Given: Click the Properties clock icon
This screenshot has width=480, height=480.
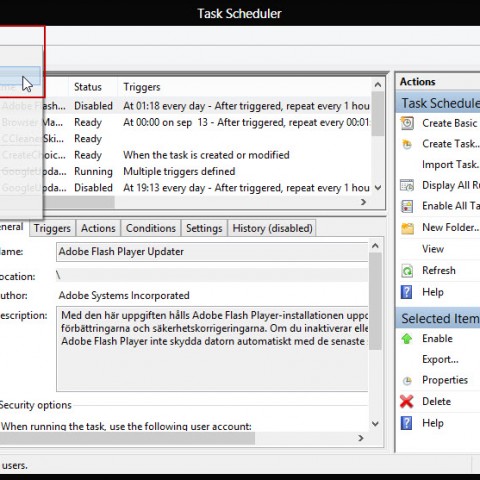Looking at the screenshot, I should (x=407, y=380).
